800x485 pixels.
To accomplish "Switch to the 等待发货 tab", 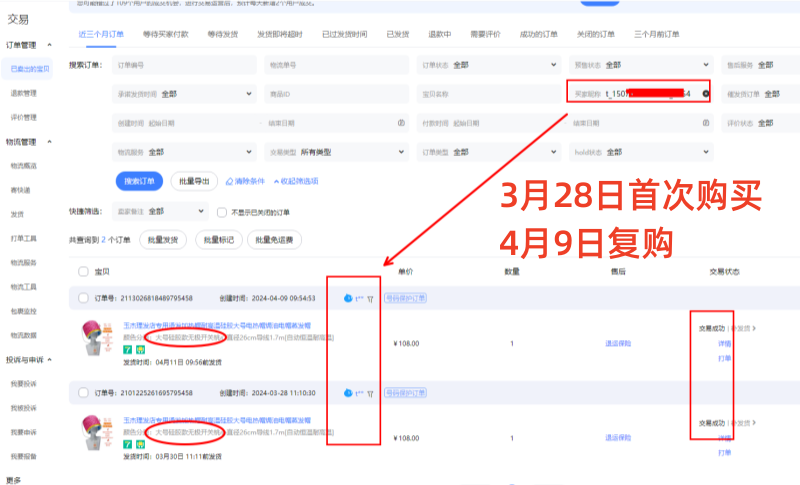I will coord(222,34).
